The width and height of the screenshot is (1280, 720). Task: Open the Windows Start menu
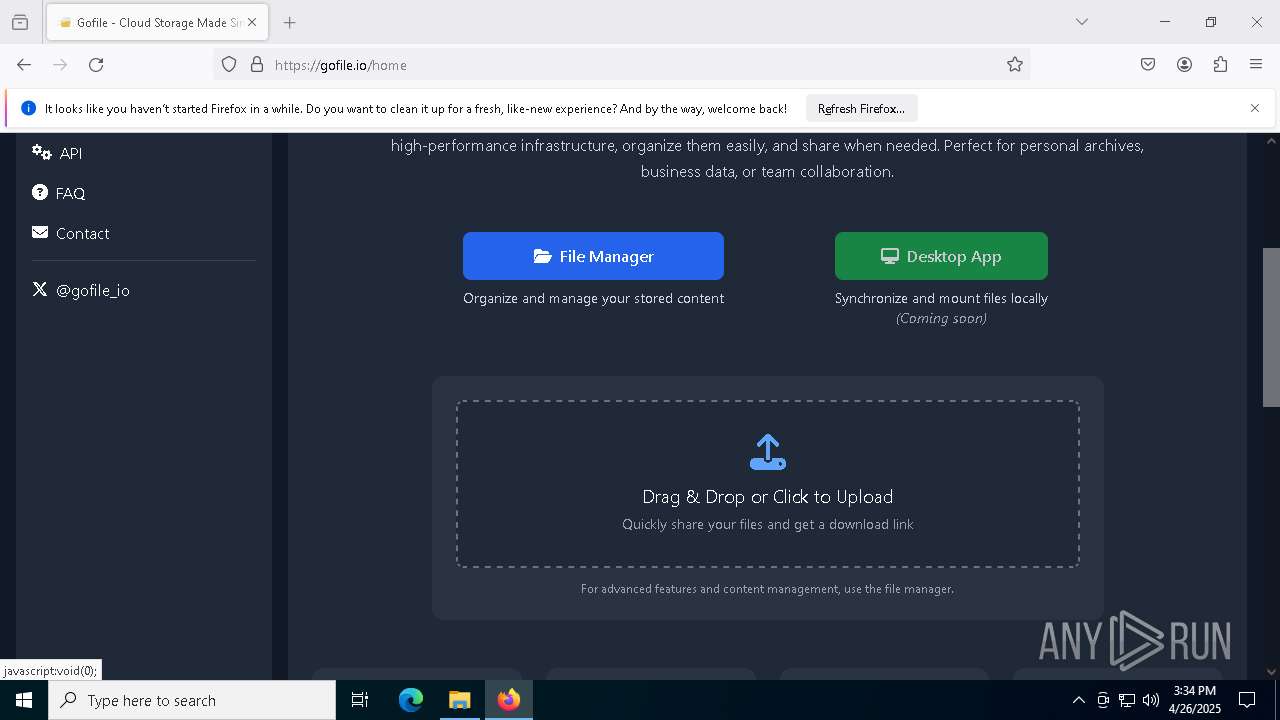tap(24, 700)
